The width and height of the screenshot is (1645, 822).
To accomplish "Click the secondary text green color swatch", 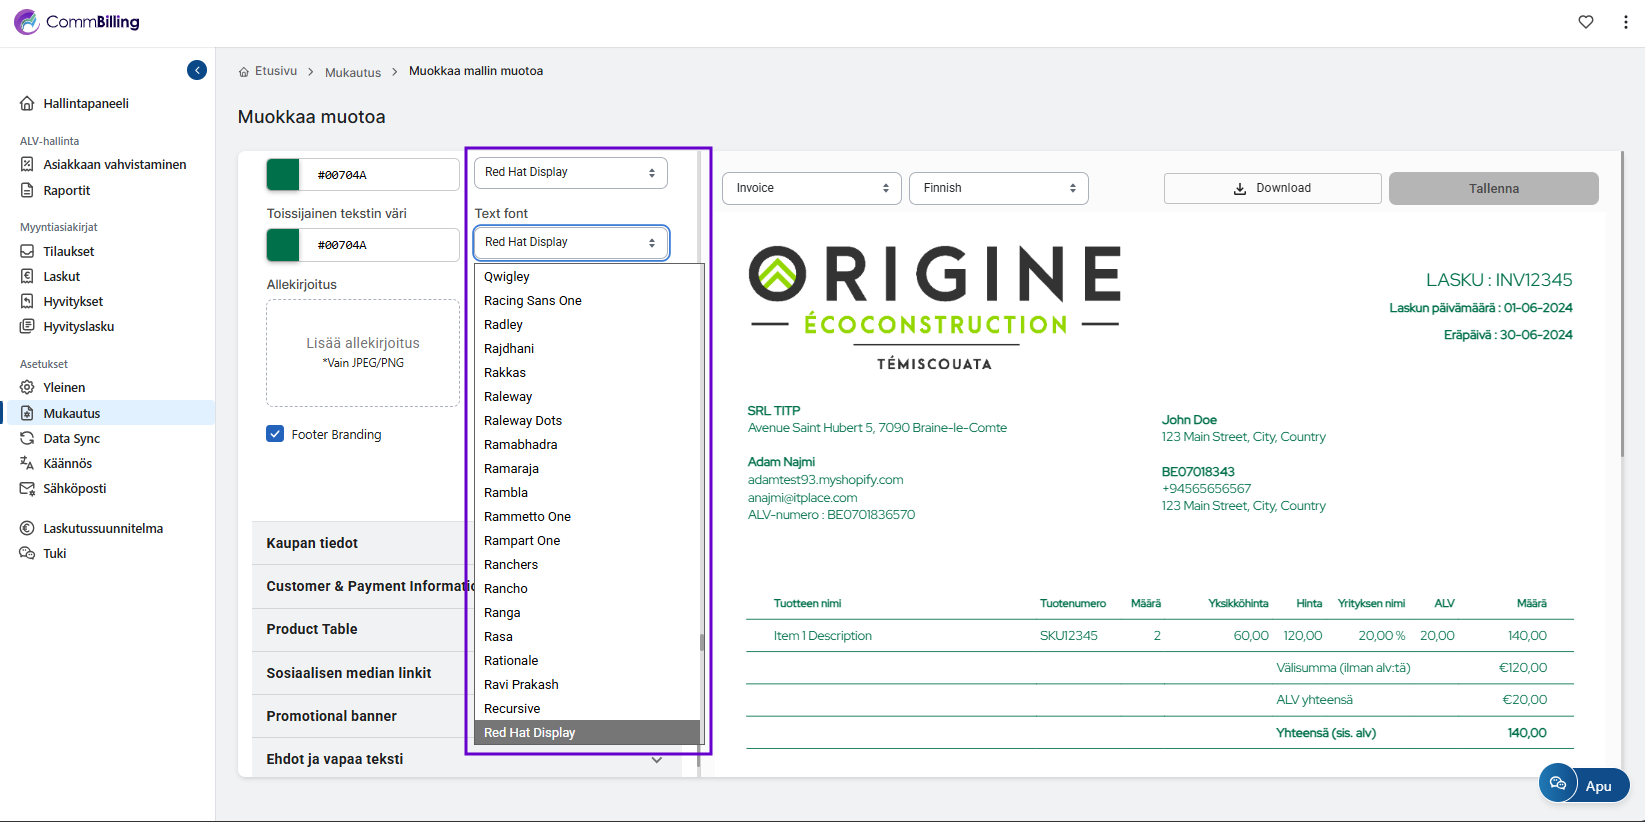I will point(283,245).
